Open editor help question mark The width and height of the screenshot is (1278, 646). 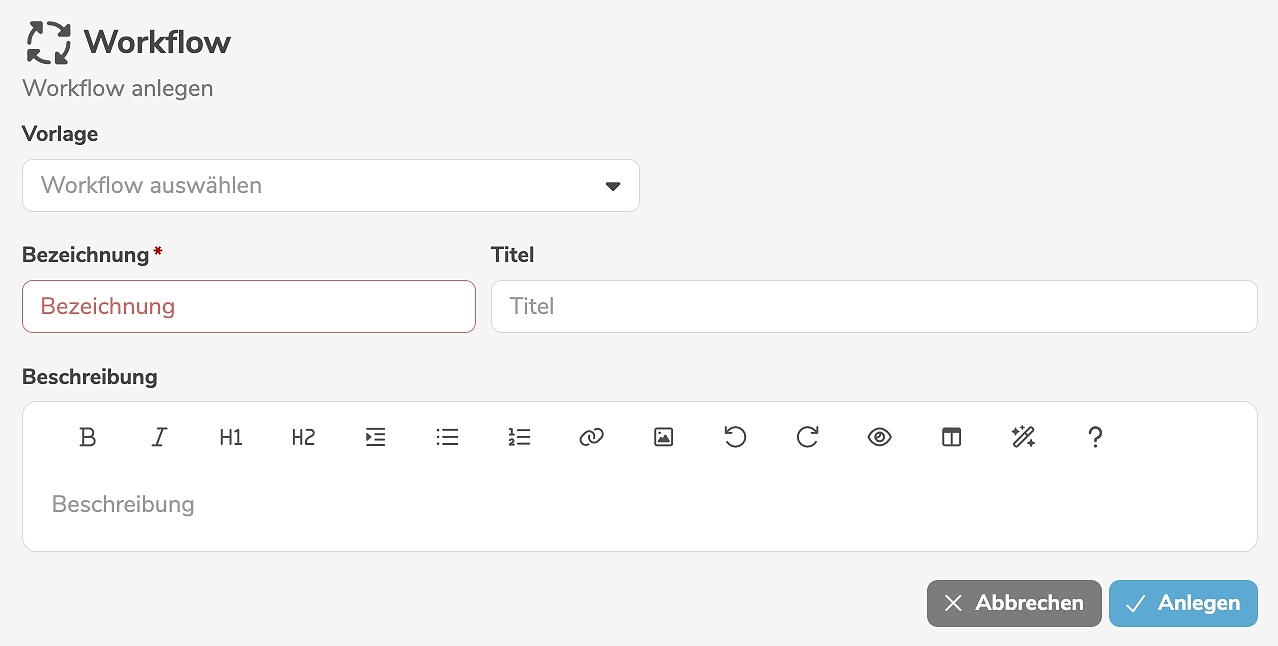click(x=1095, y=437)
